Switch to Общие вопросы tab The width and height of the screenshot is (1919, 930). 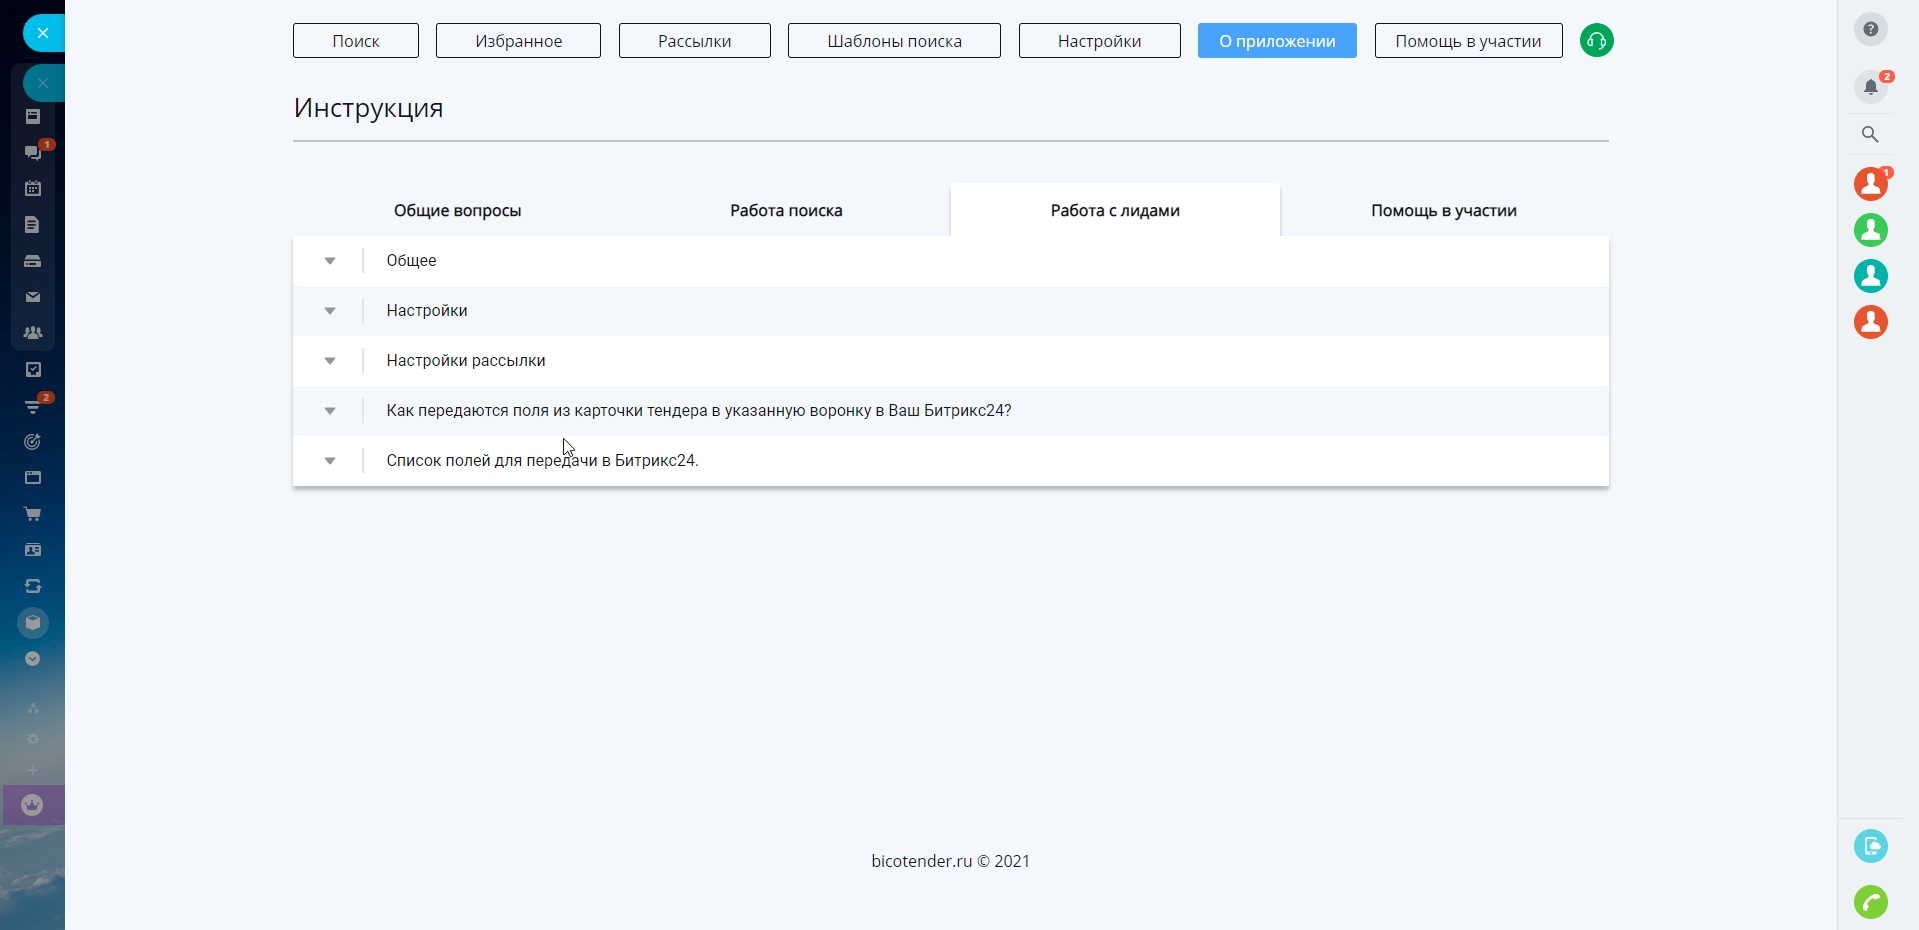[457, 210]
